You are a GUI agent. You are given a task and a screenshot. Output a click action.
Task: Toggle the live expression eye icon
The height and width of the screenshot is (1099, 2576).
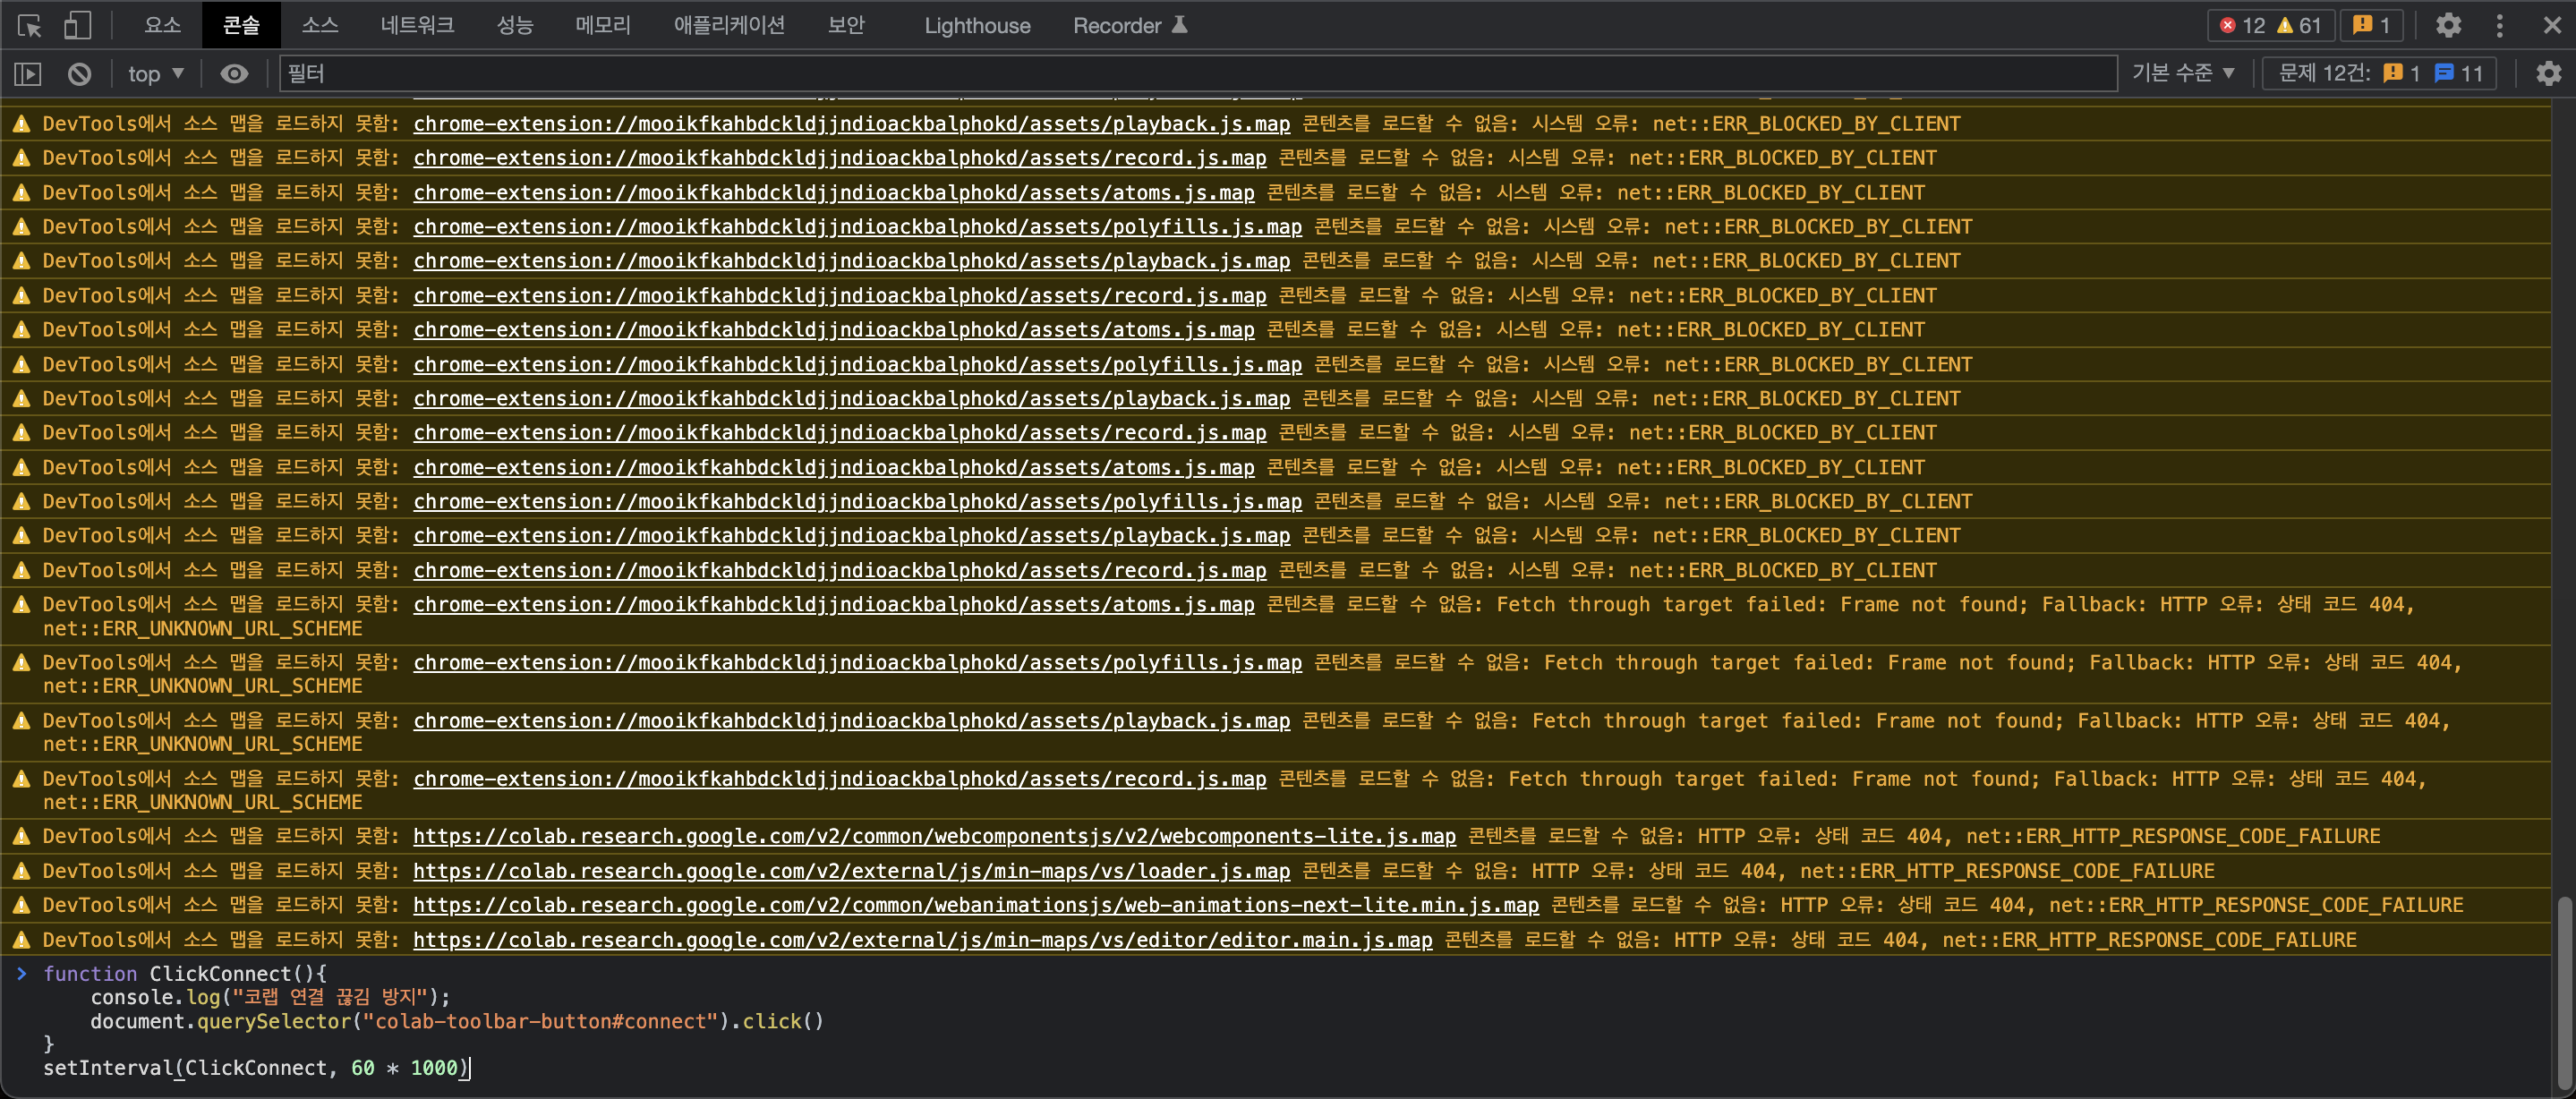234,74
